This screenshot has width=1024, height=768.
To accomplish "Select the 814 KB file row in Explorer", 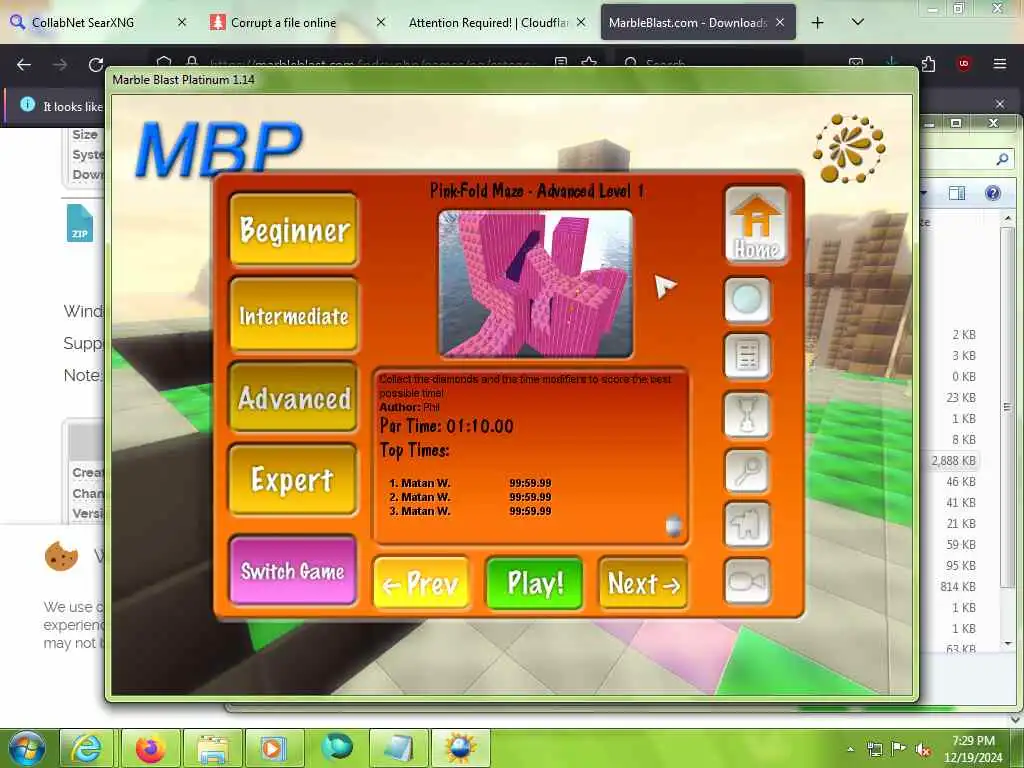I will [x=957, y=586].
